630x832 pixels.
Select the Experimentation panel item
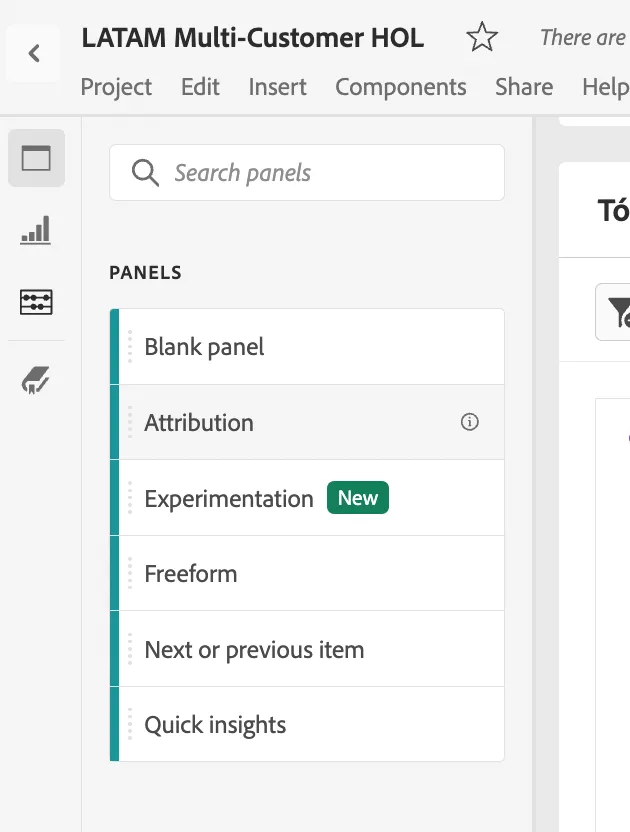[307, 498]
